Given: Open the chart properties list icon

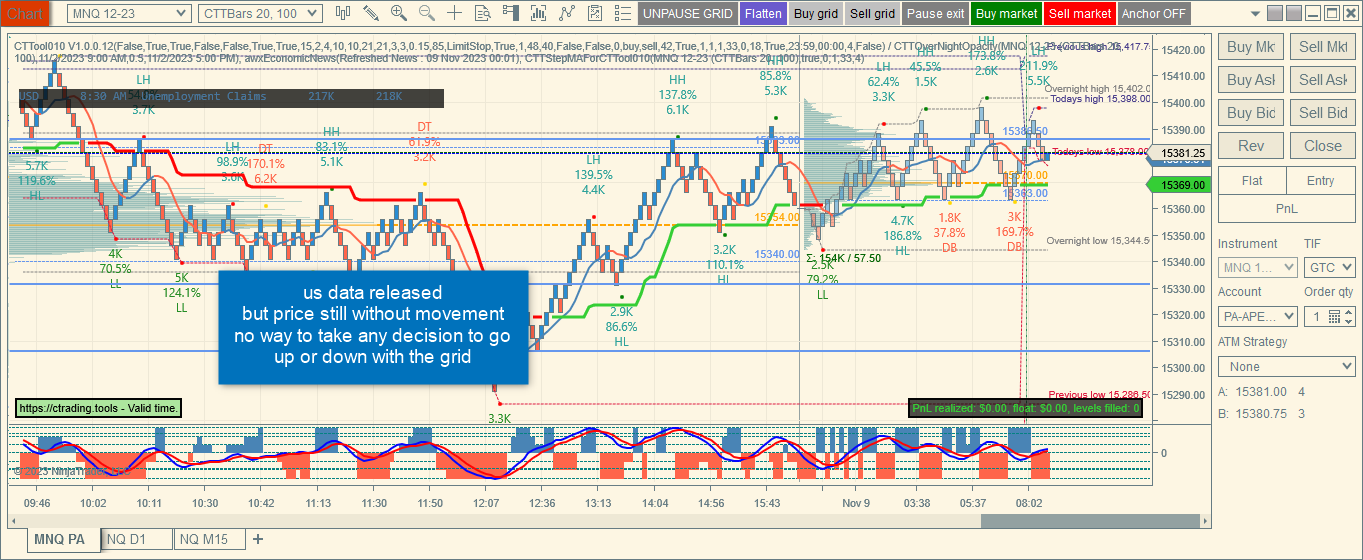Looking at the screenshot, I should coord(623,13).
